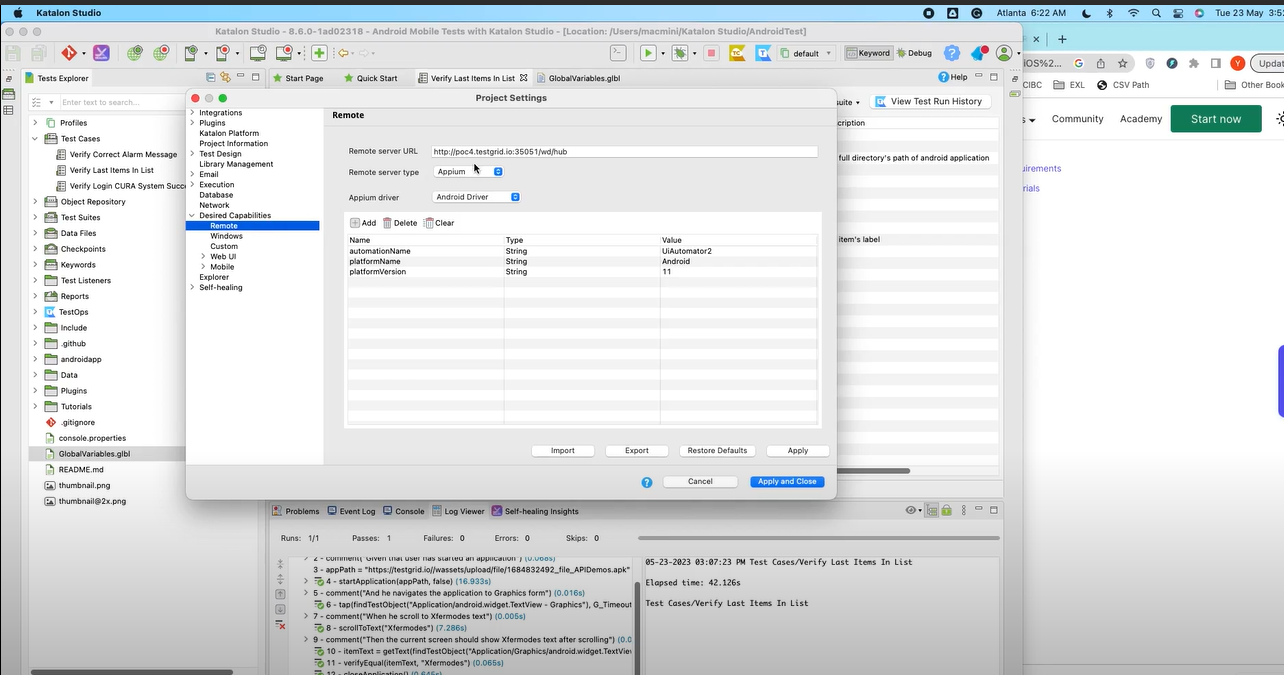
Task: Click the browser bookmark star icon
Action: click(x=1123, y=63)
